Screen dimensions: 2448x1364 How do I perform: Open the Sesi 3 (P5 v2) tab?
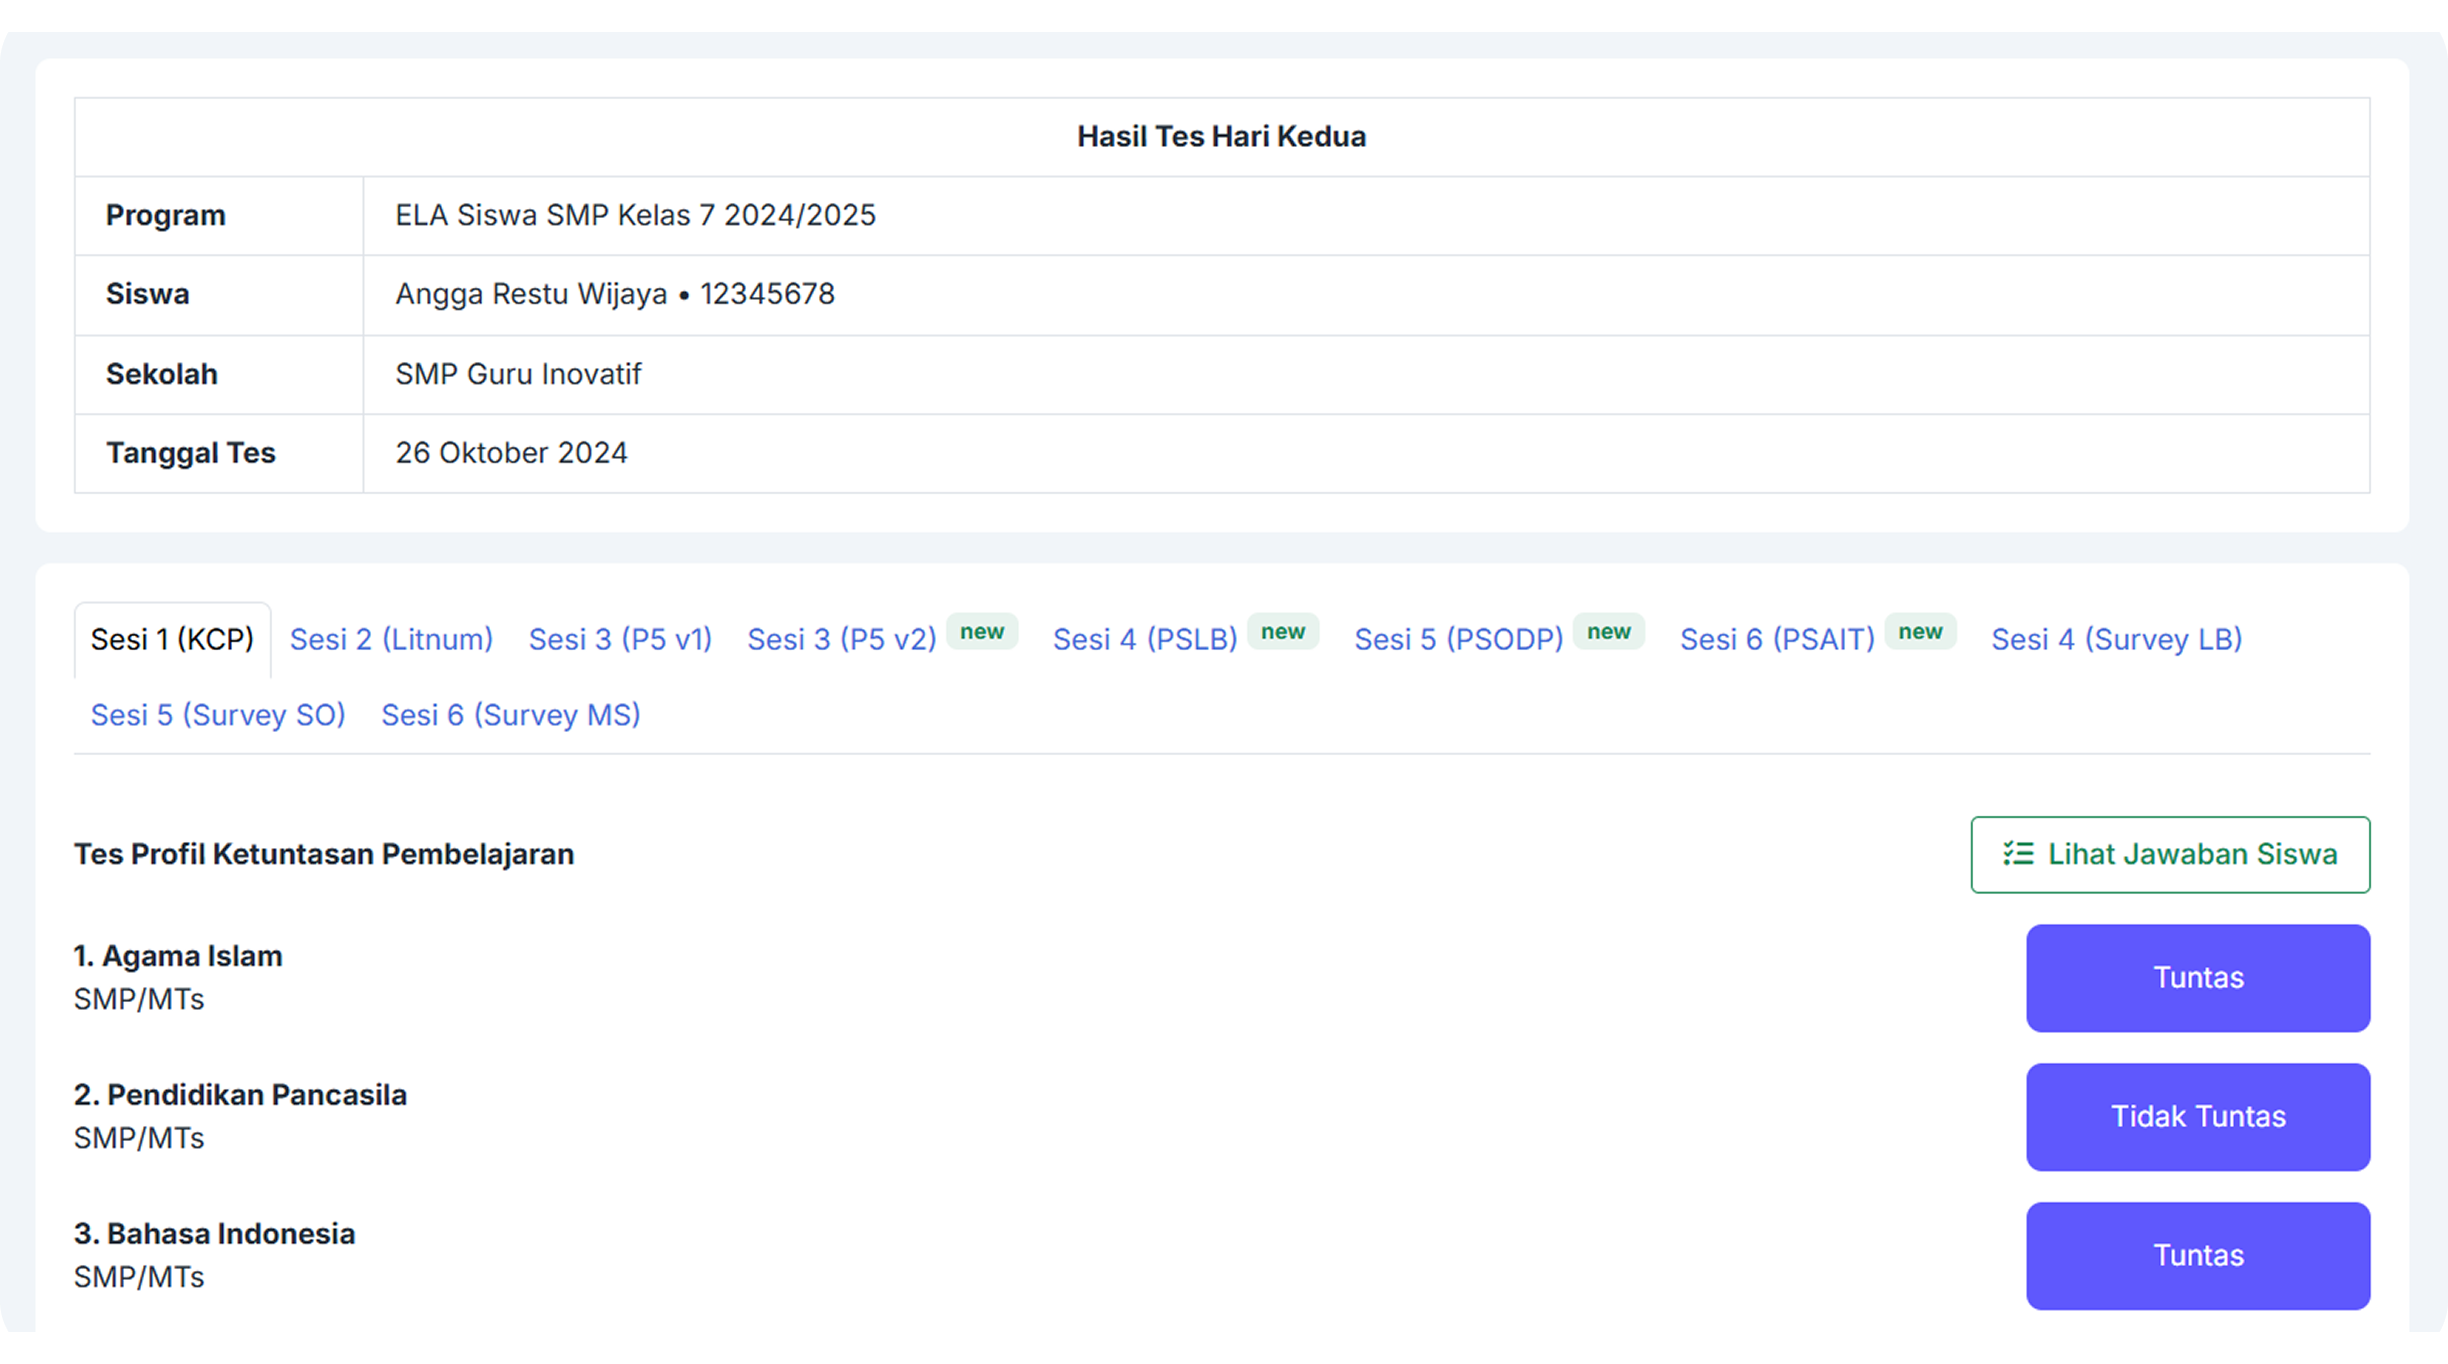pos(841,639)
